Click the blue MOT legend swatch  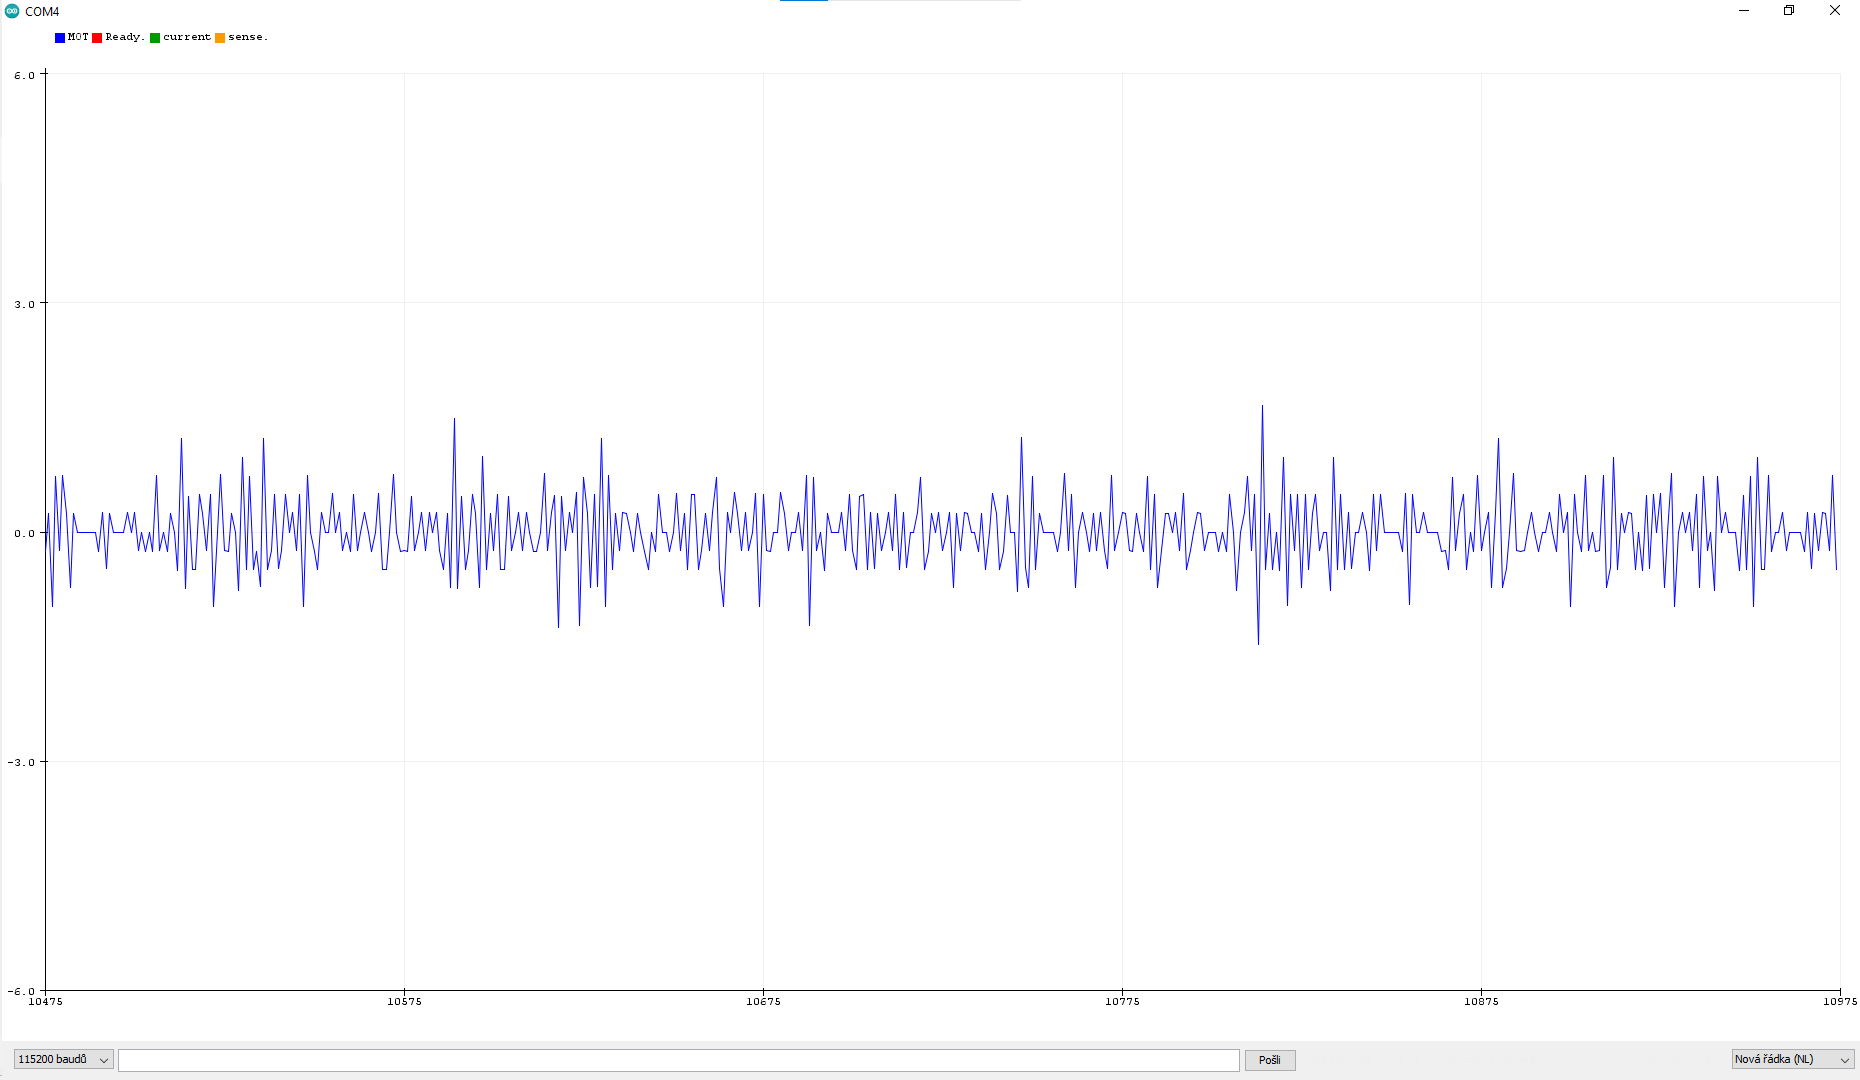pos(60,38)
